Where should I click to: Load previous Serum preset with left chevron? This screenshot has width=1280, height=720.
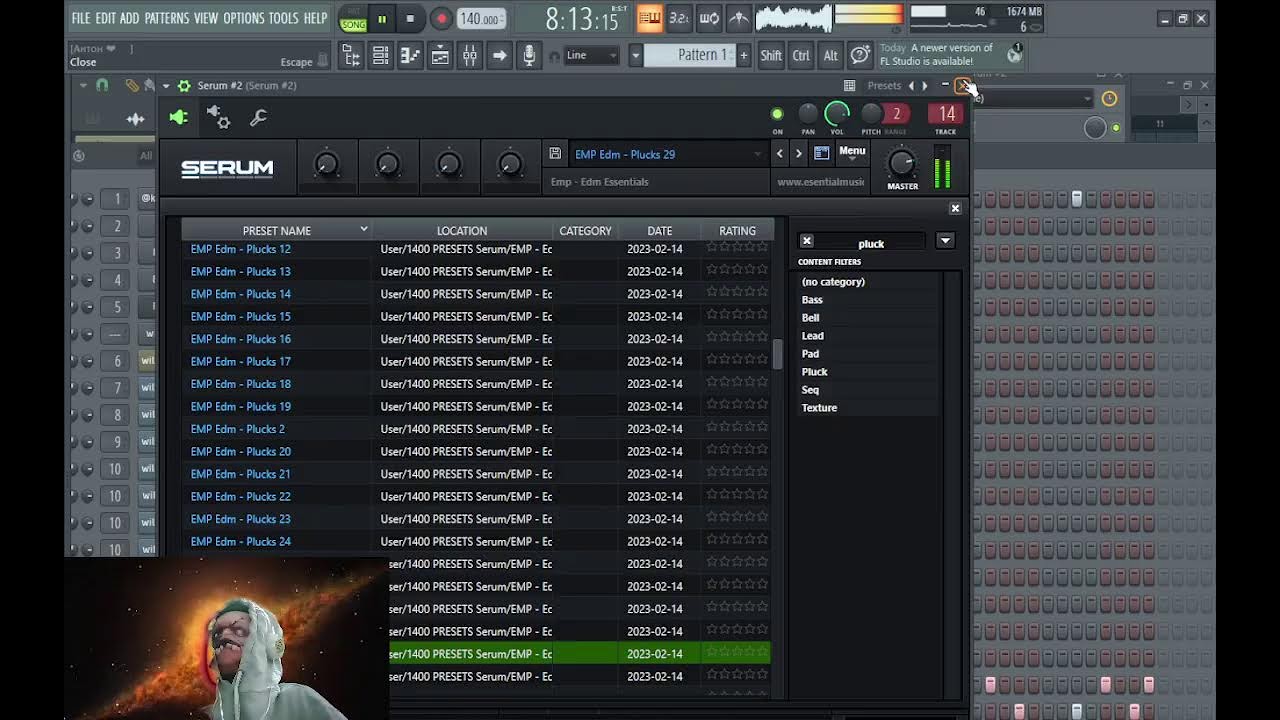pos(780,153)
